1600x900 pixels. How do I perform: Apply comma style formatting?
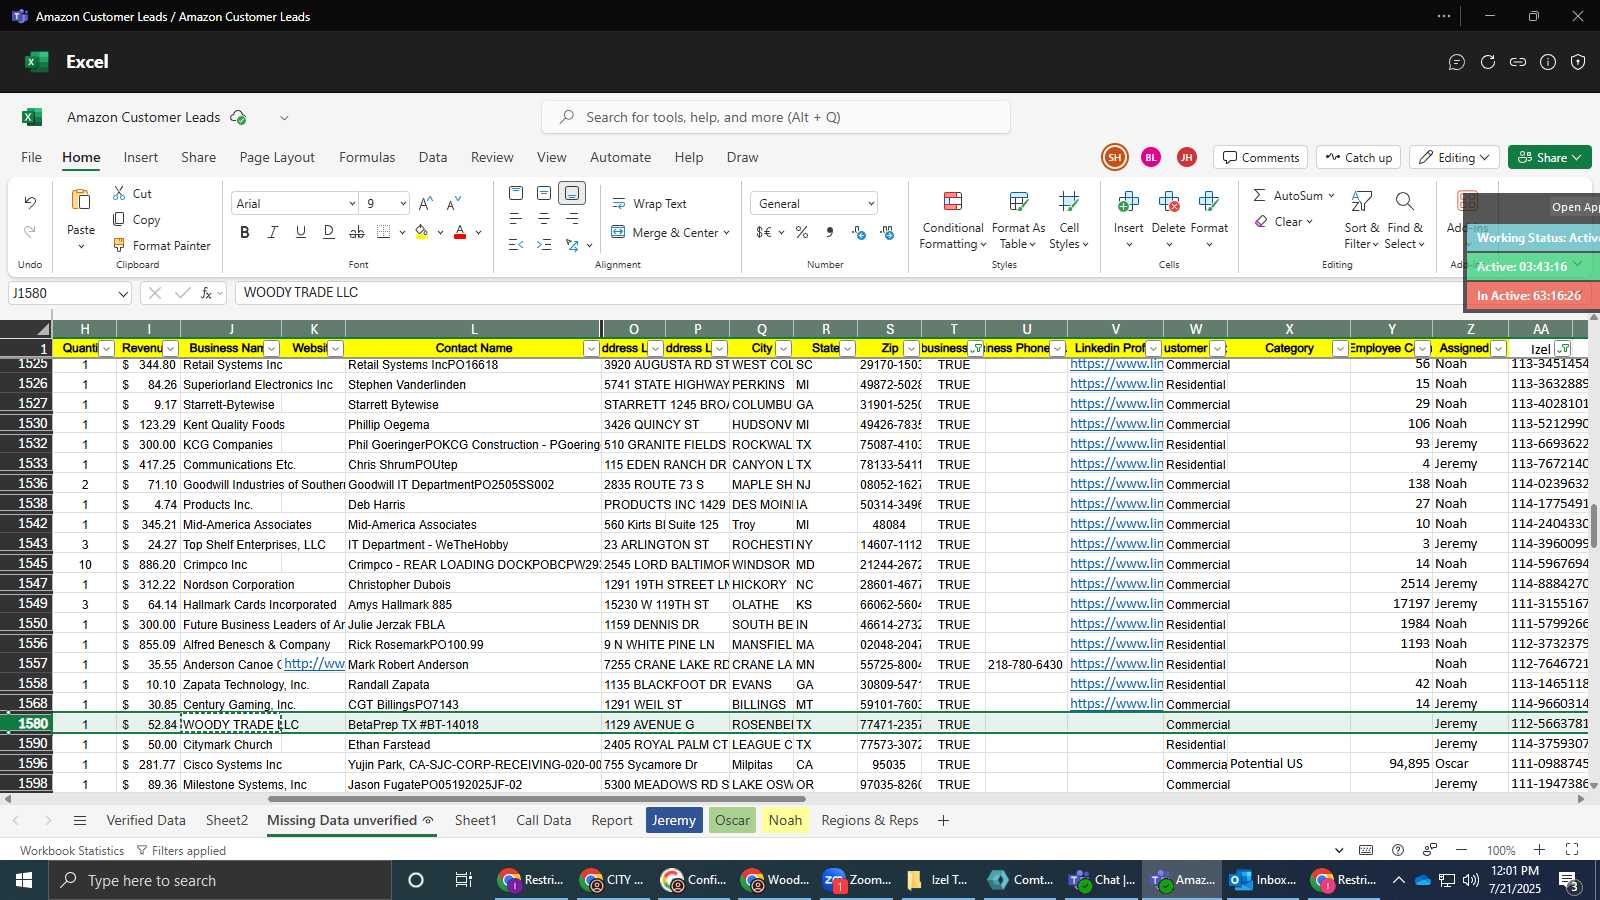[x=830, y=232]
